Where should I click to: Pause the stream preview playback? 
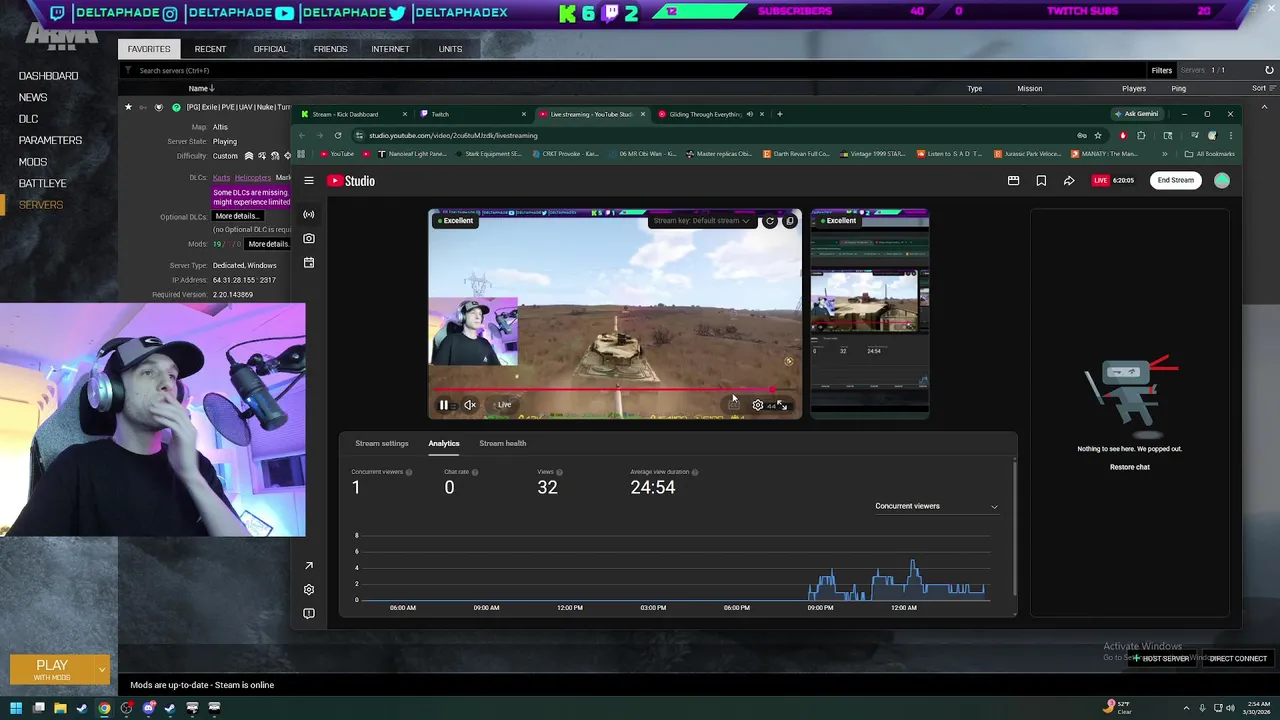pos(444,405)
